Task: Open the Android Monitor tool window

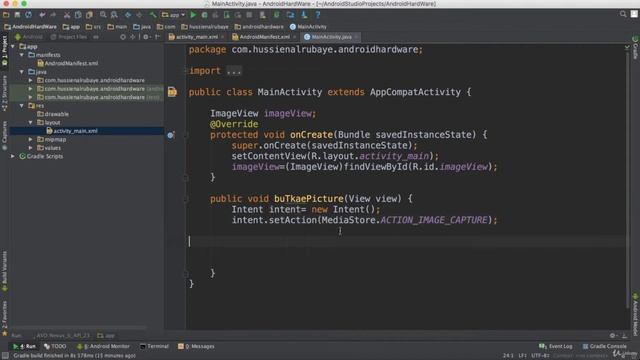Action: (x=103, y=347)
